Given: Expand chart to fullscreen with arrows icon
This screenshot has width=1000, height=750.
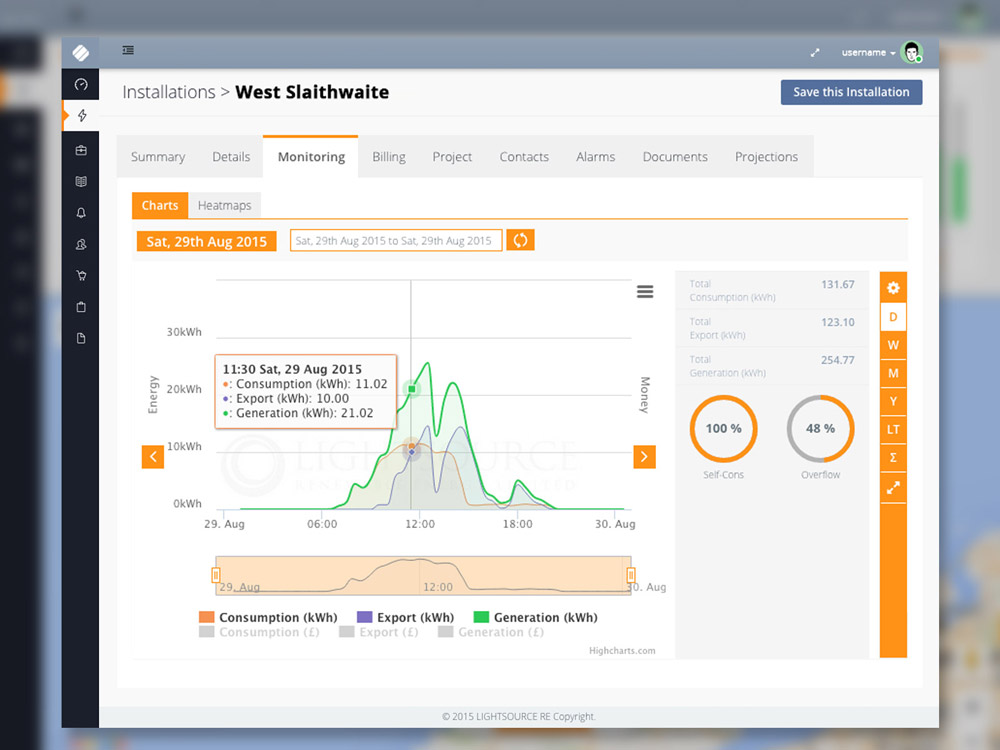Looking at the screenshot, I should tap(893, 488).
